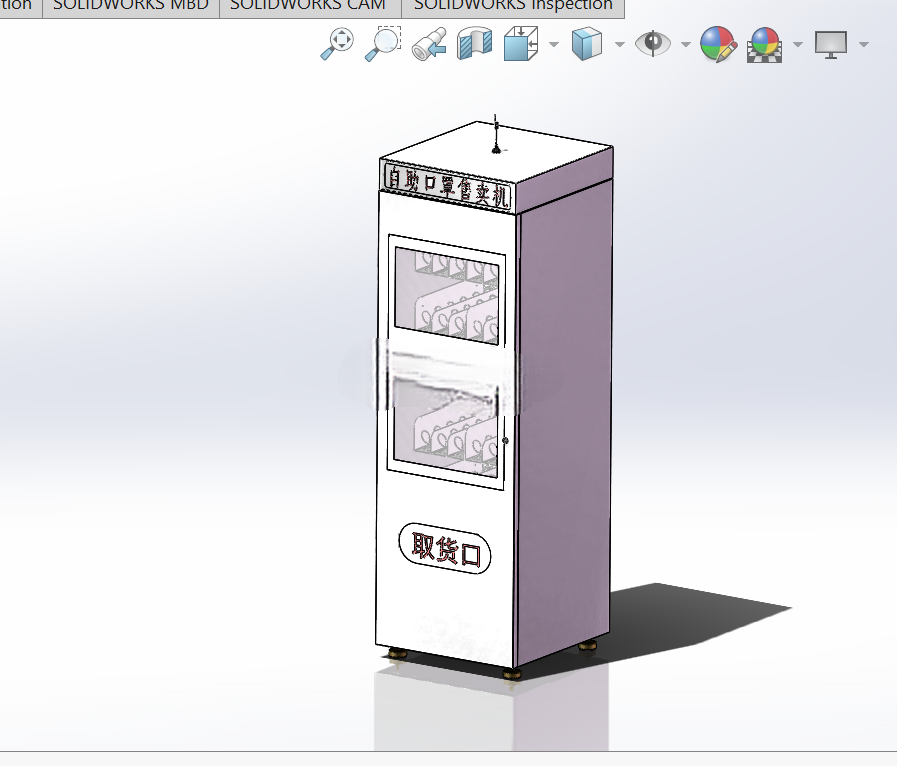This screenshot has width=897, height=766.
Task: Open the Edit Appearance color ball
Action: point(718,44)
